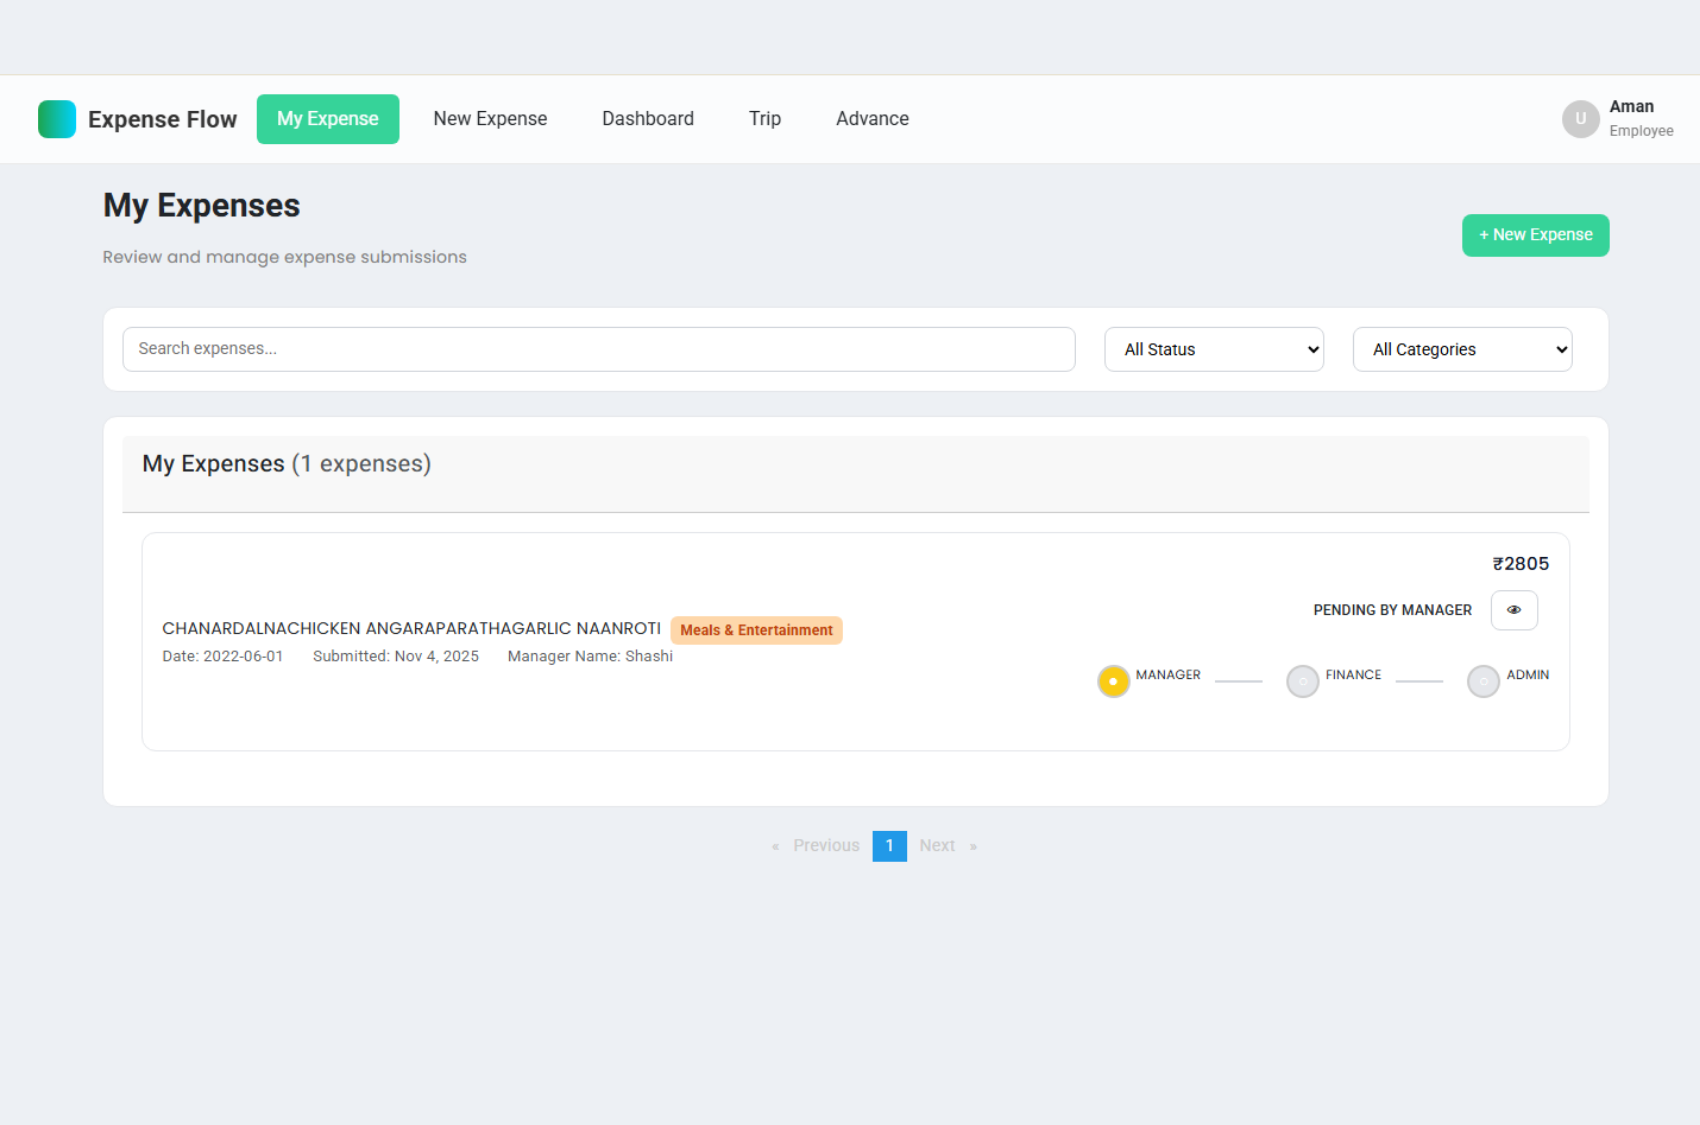Click the Expense Flow green logo icon

pos(57,119)
